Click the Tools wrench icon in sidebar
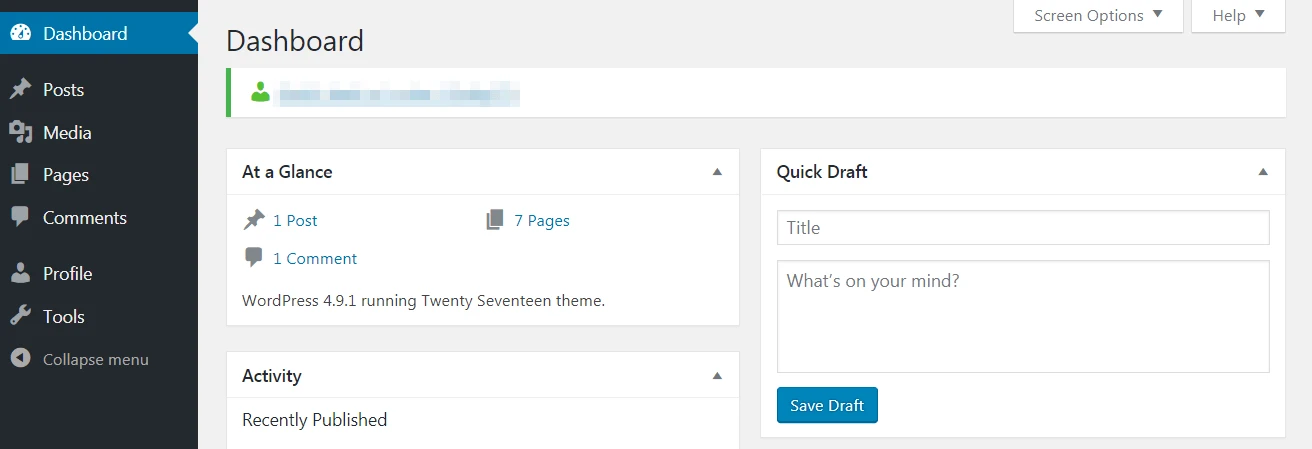Screen dimensions: 1312x449 coord(20,317)
